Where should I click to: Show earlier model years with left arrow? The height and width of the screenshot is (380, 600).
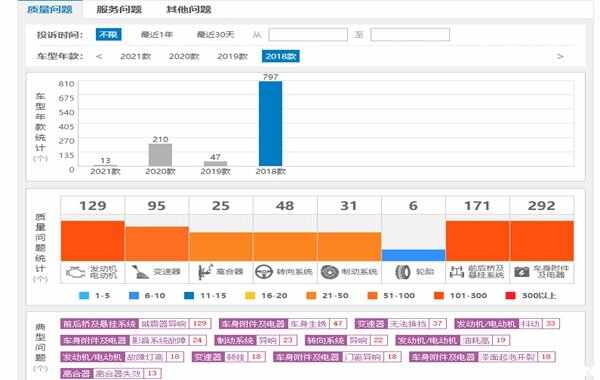[99, 56]
